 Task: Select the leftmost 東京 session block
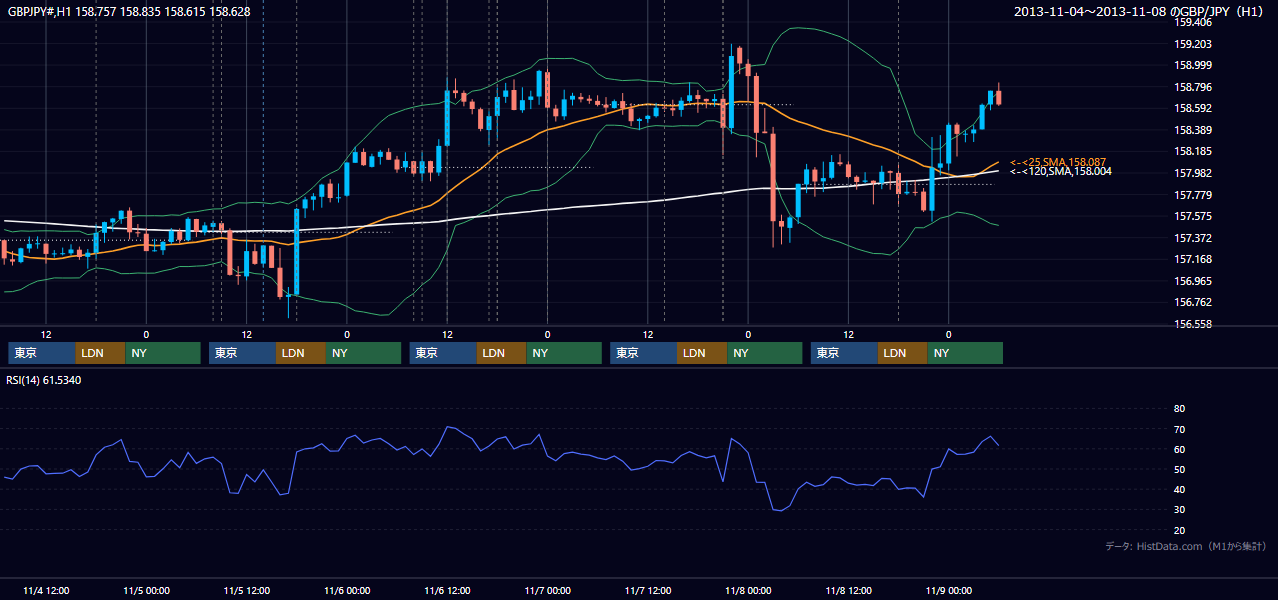point(42,353)
